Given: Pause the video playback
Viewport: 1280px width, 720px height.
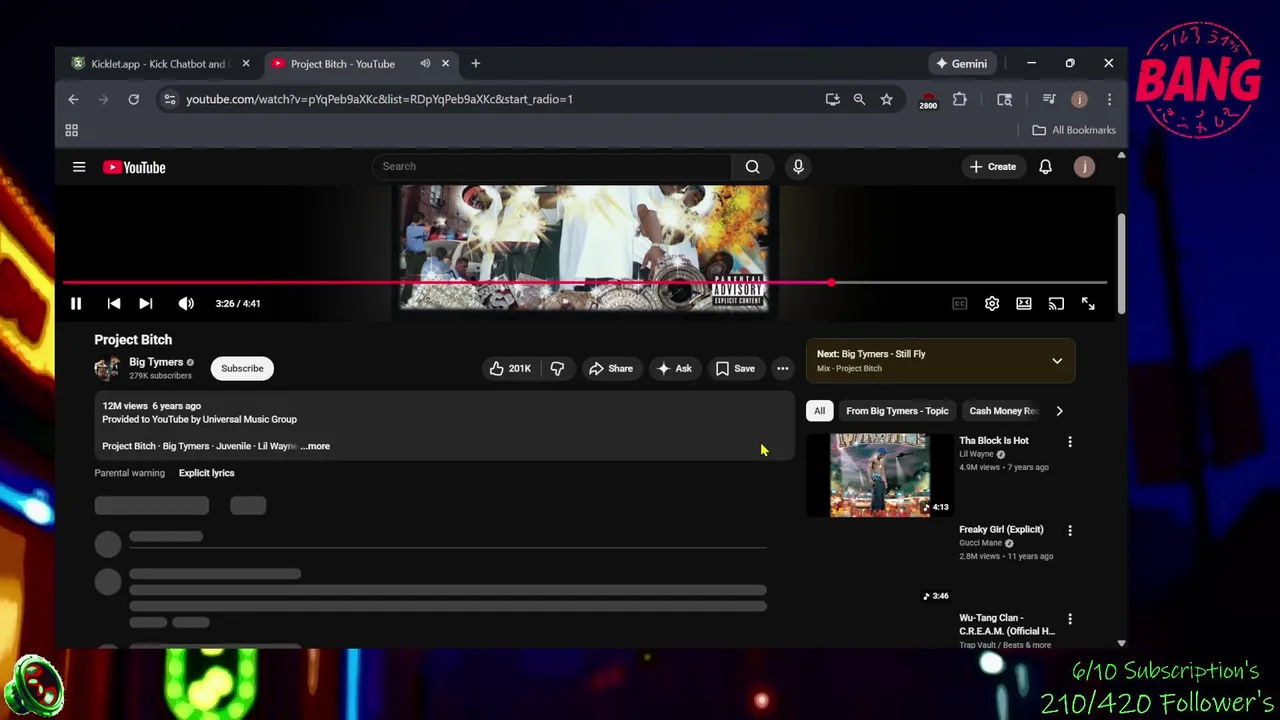Looking at the screenshot, I should pyautogui.click(x=76, y=303).
